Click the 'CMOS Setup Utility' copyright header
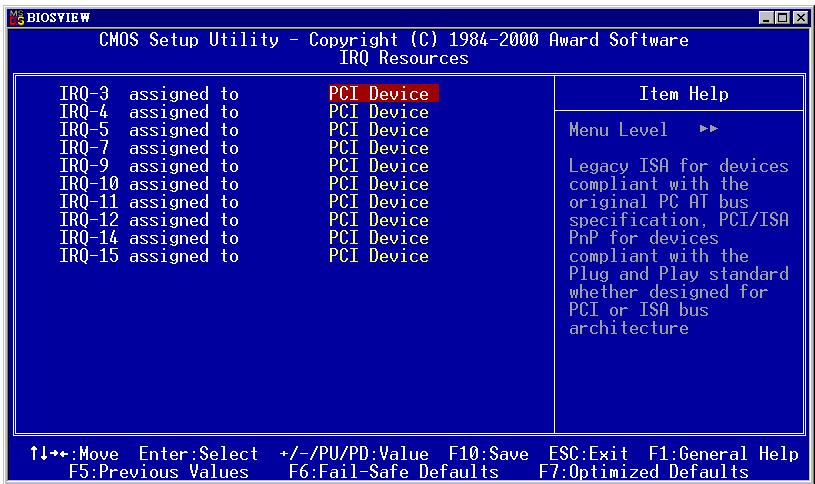 394,40
